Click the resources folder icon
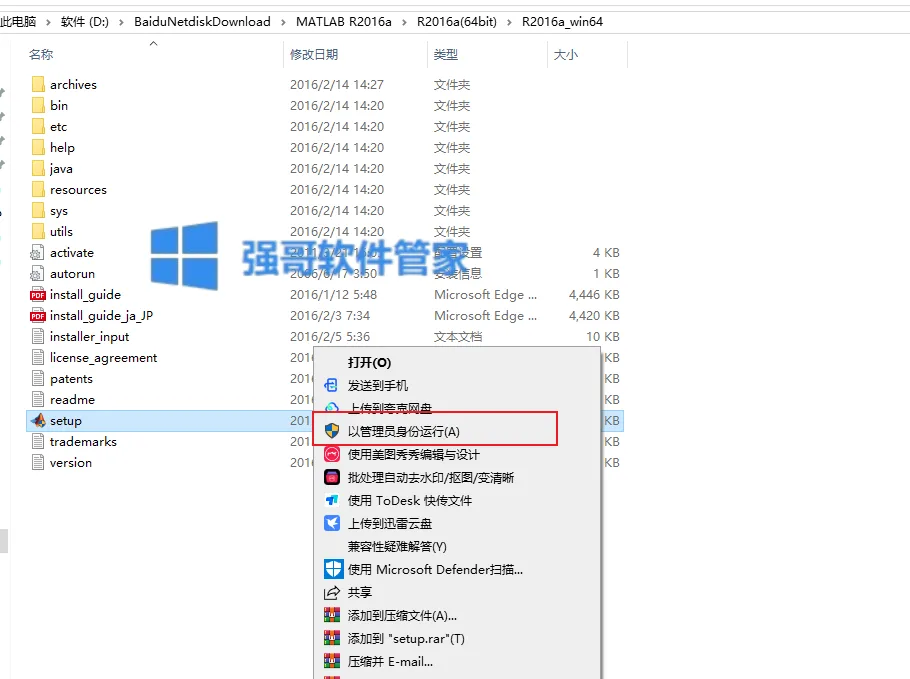 pos(38,190)
